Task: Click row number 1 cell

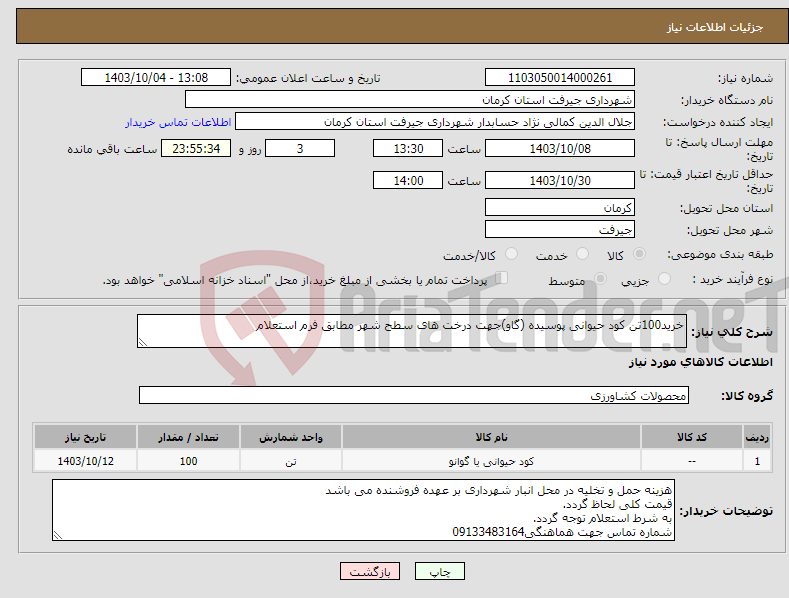Action: point(757,461)
